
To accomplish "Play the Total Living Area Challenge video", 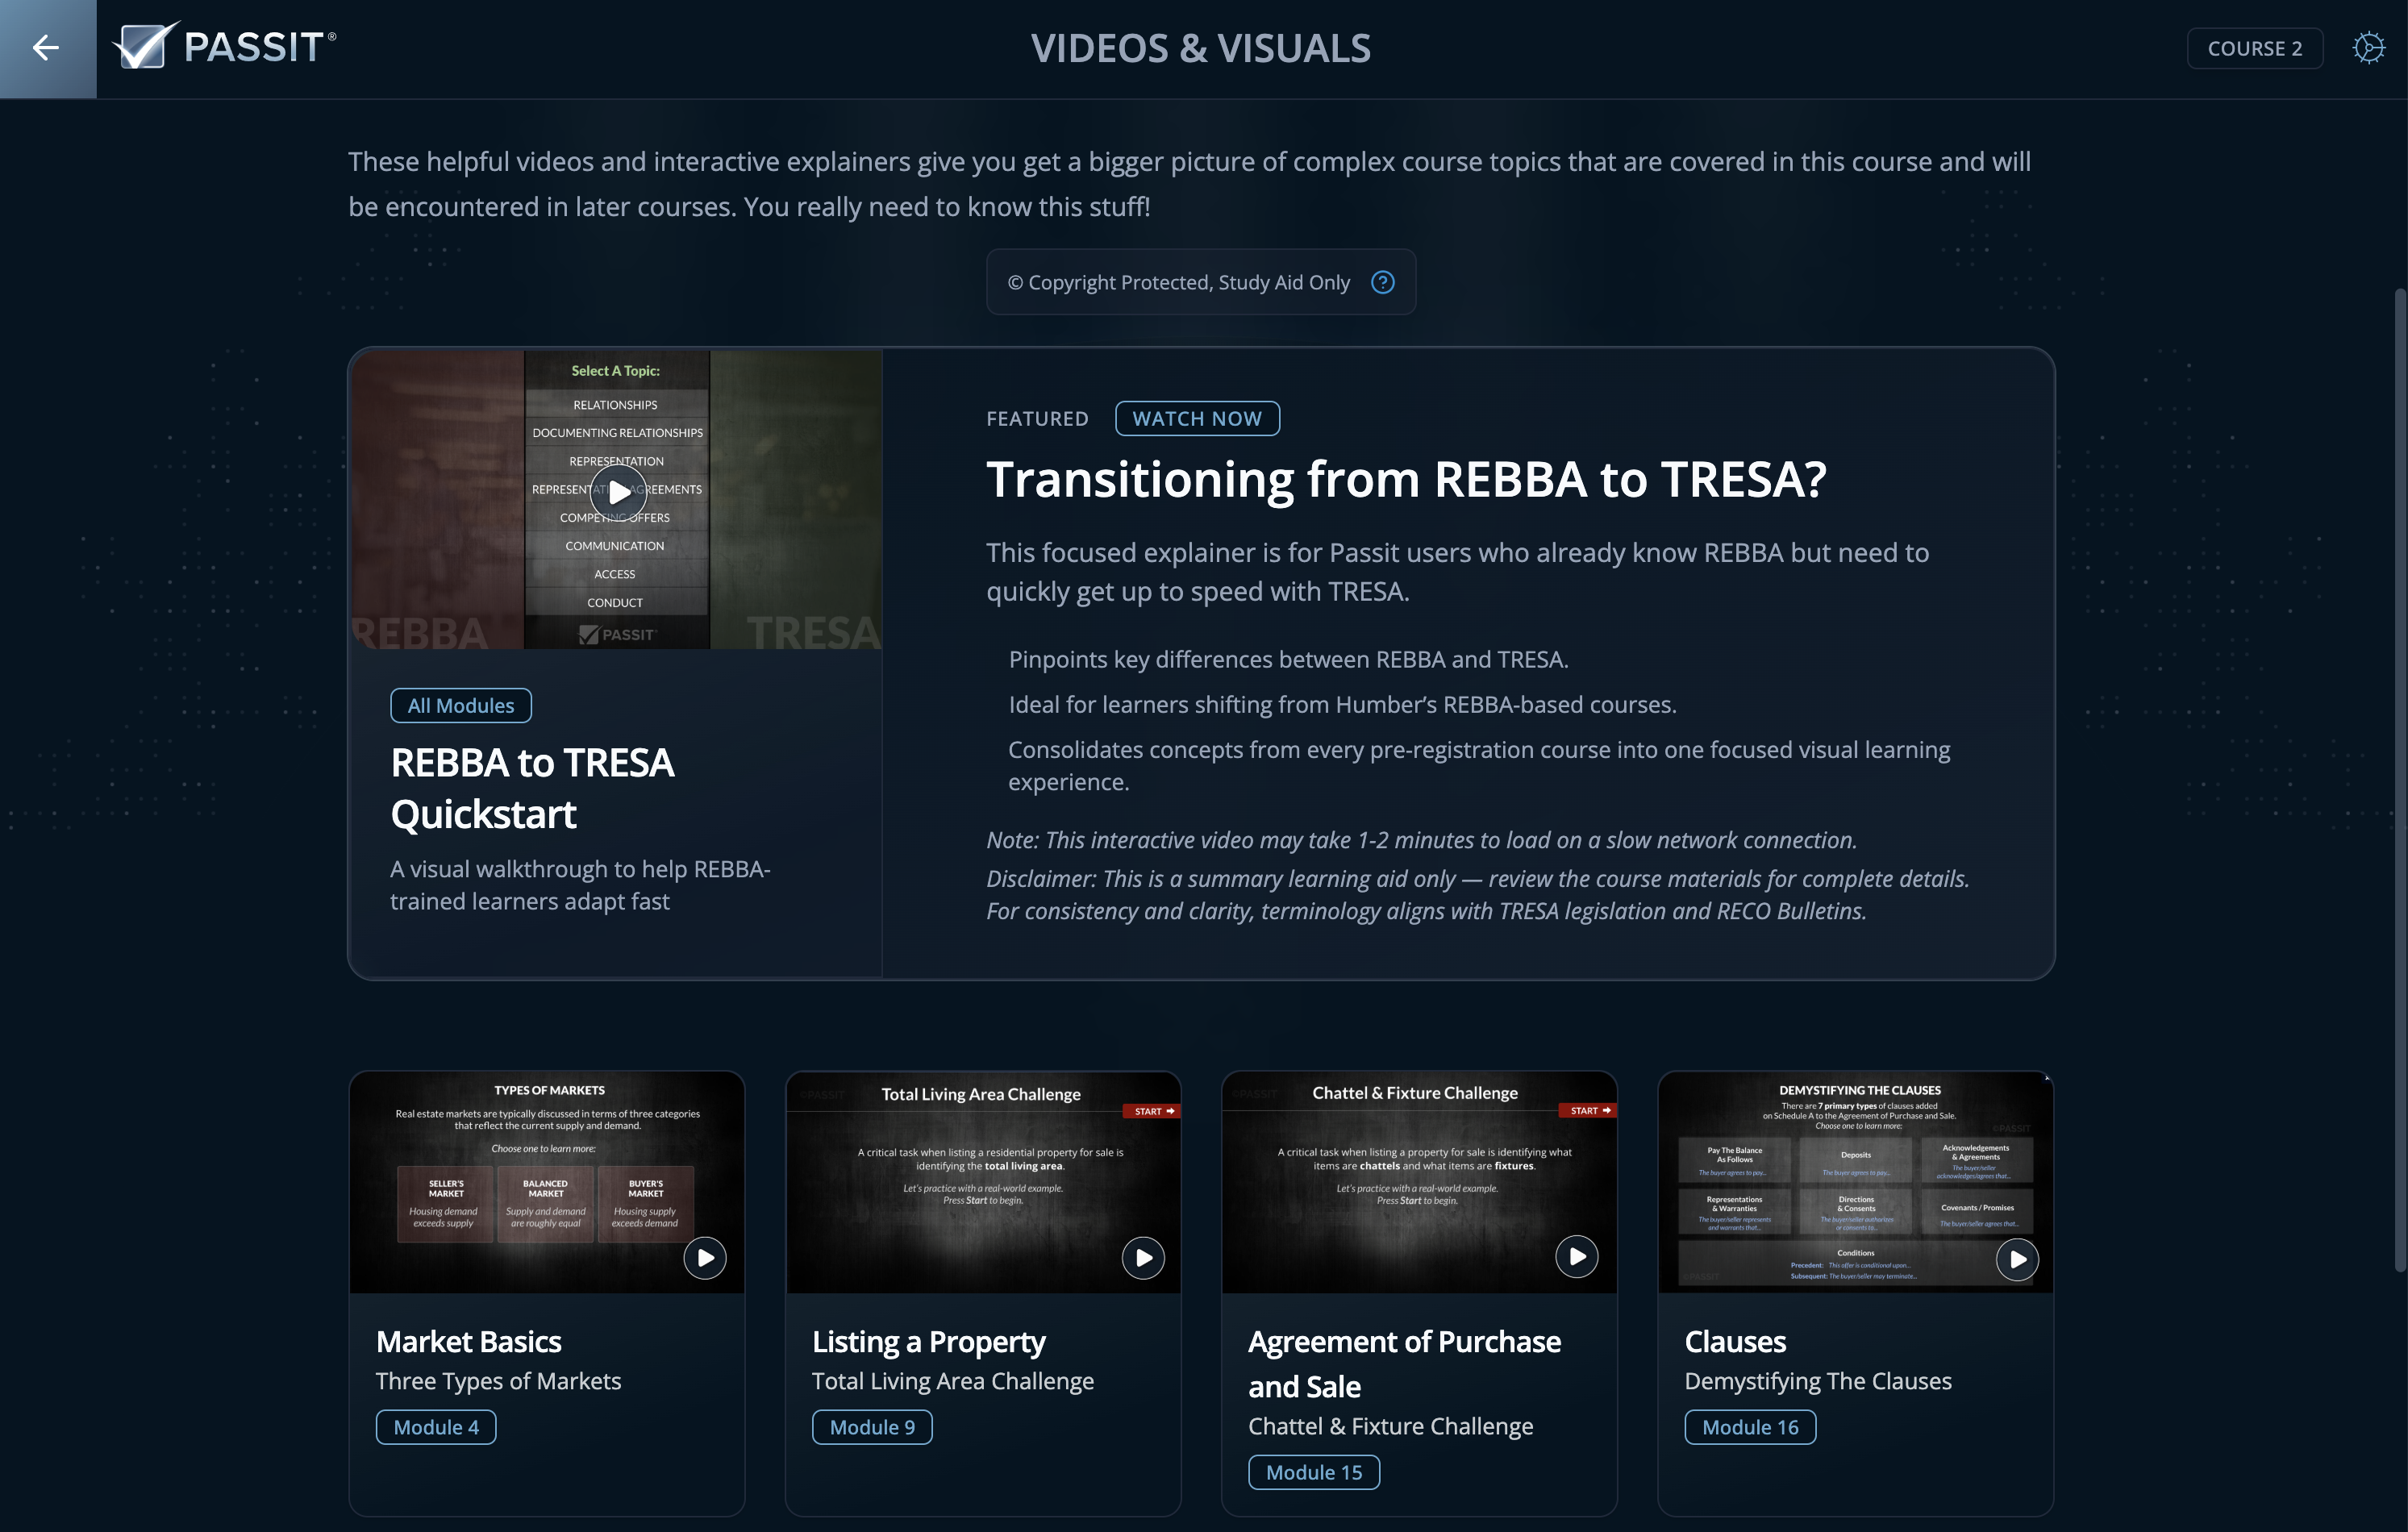I will (1143, 1258).
